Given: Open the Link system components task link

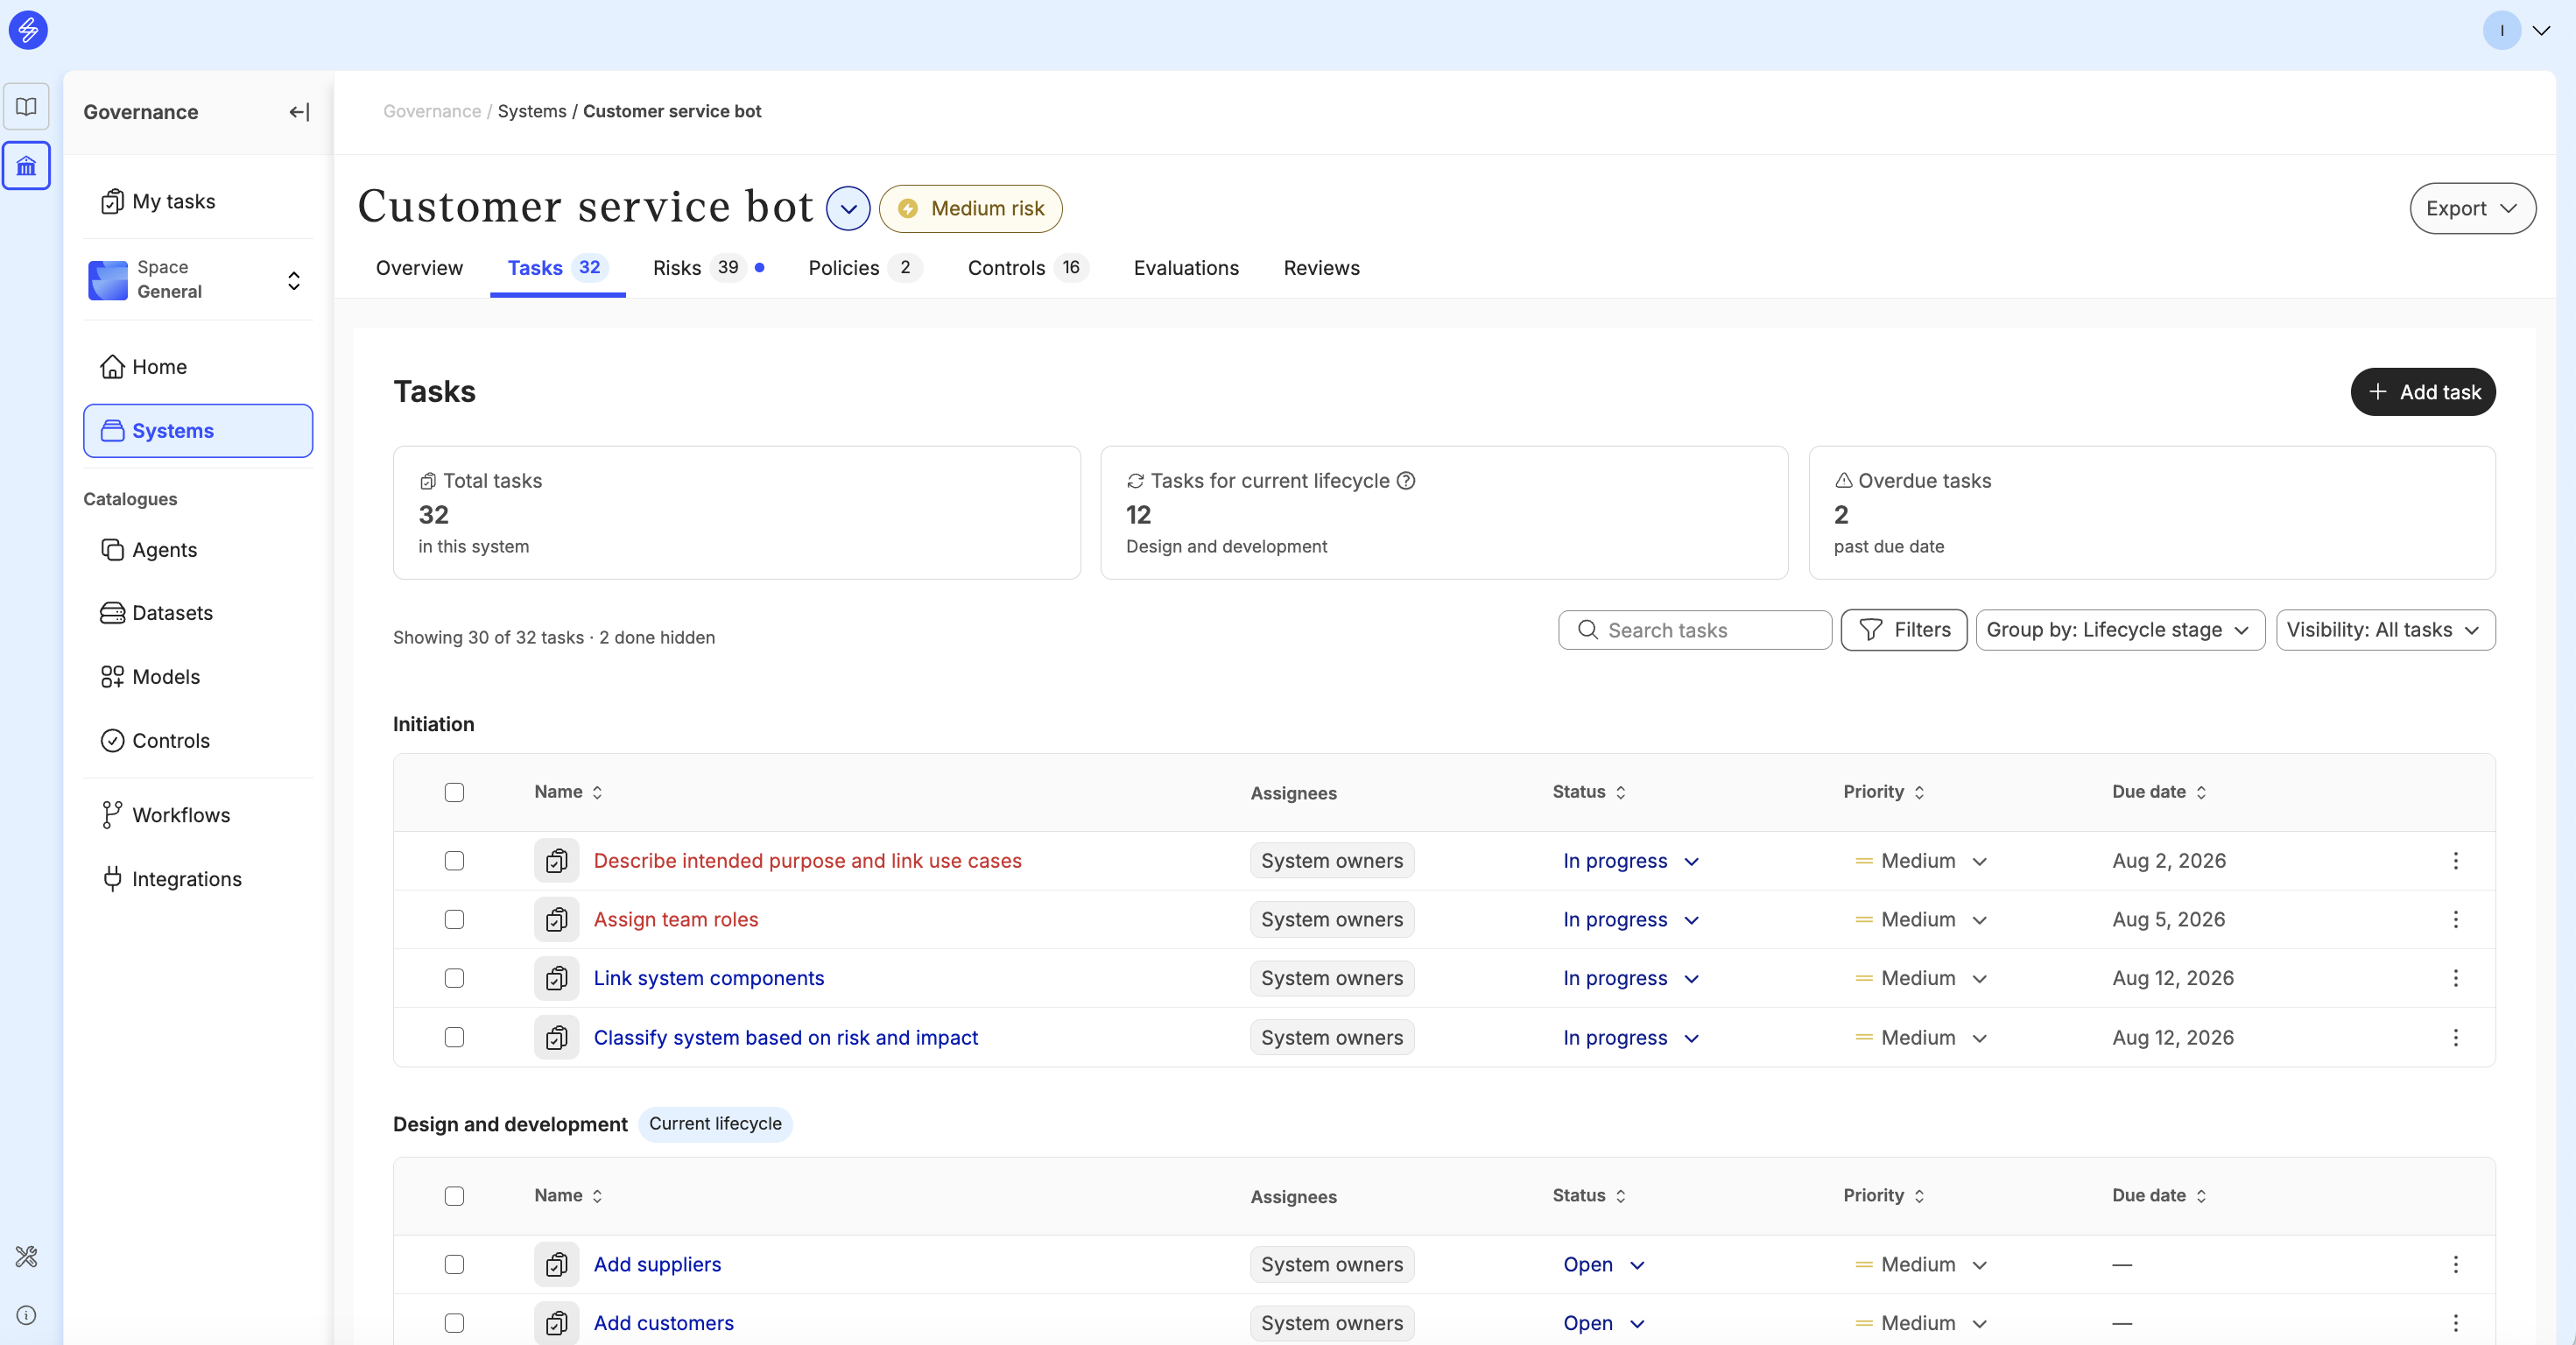Looking at the screenshot, I should [x=709, y=979].
